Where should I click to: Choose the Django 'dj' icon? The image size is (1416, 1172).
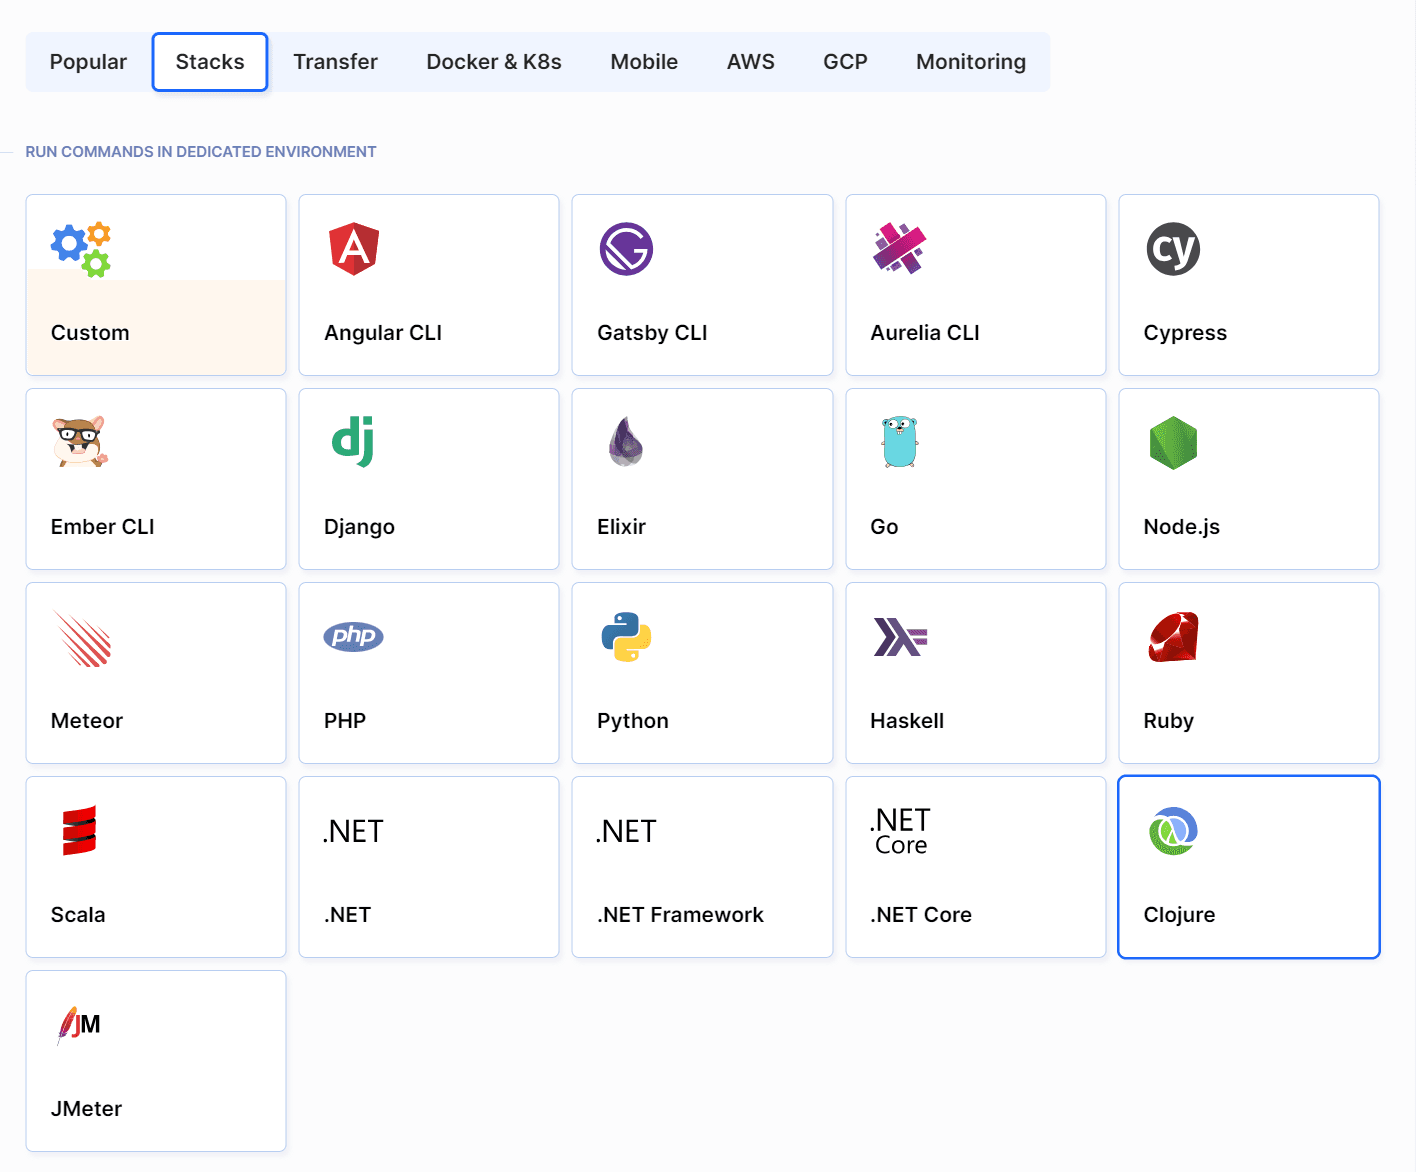[x=353, y=442]
